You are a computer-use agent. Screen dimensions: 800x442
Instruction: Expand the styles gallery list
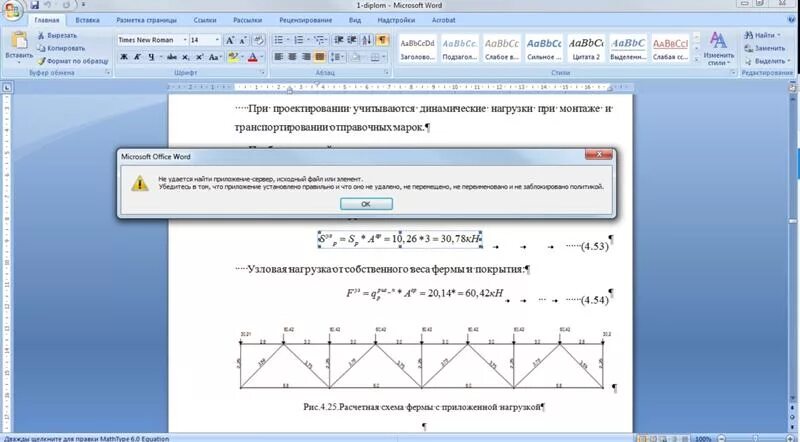696,59
